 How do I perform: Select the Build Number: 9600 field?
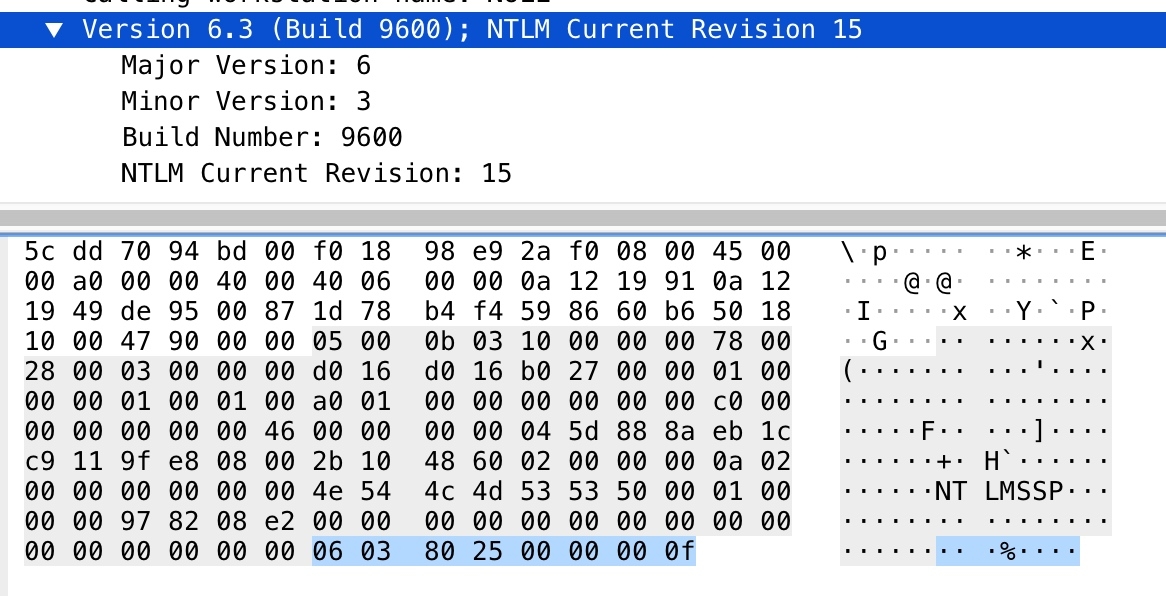261,137
